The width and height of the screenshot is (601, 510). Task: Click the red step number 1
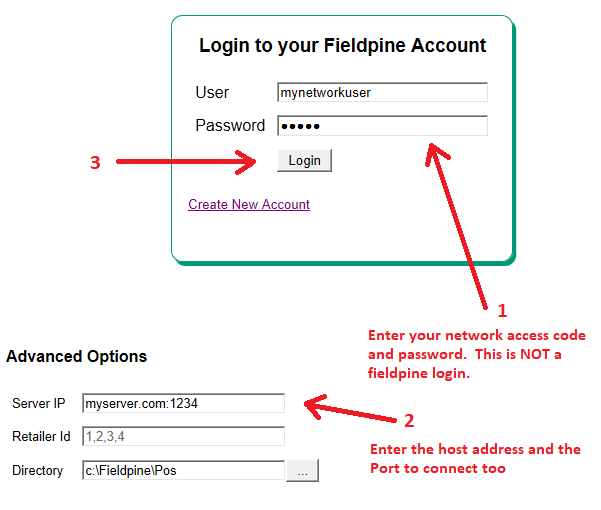pos(503,310)
